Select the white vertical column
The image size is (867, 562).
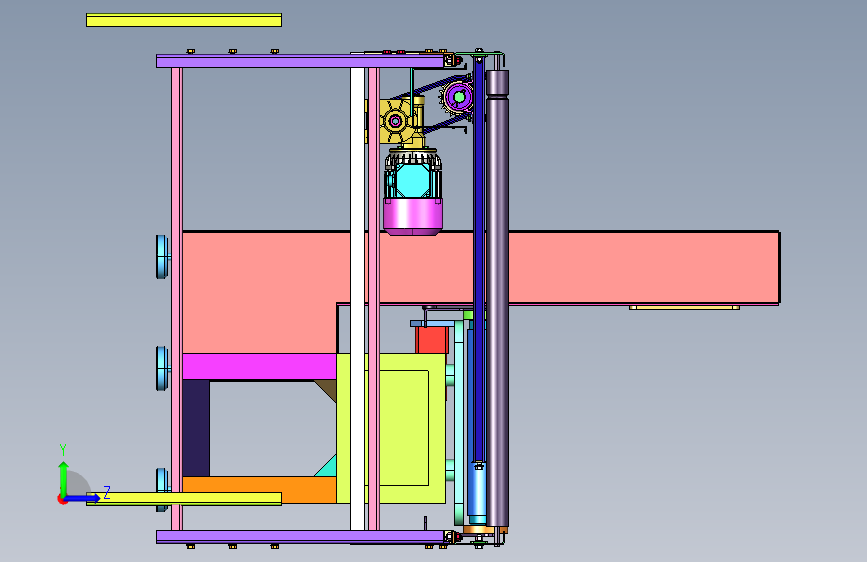pos(358,299)
